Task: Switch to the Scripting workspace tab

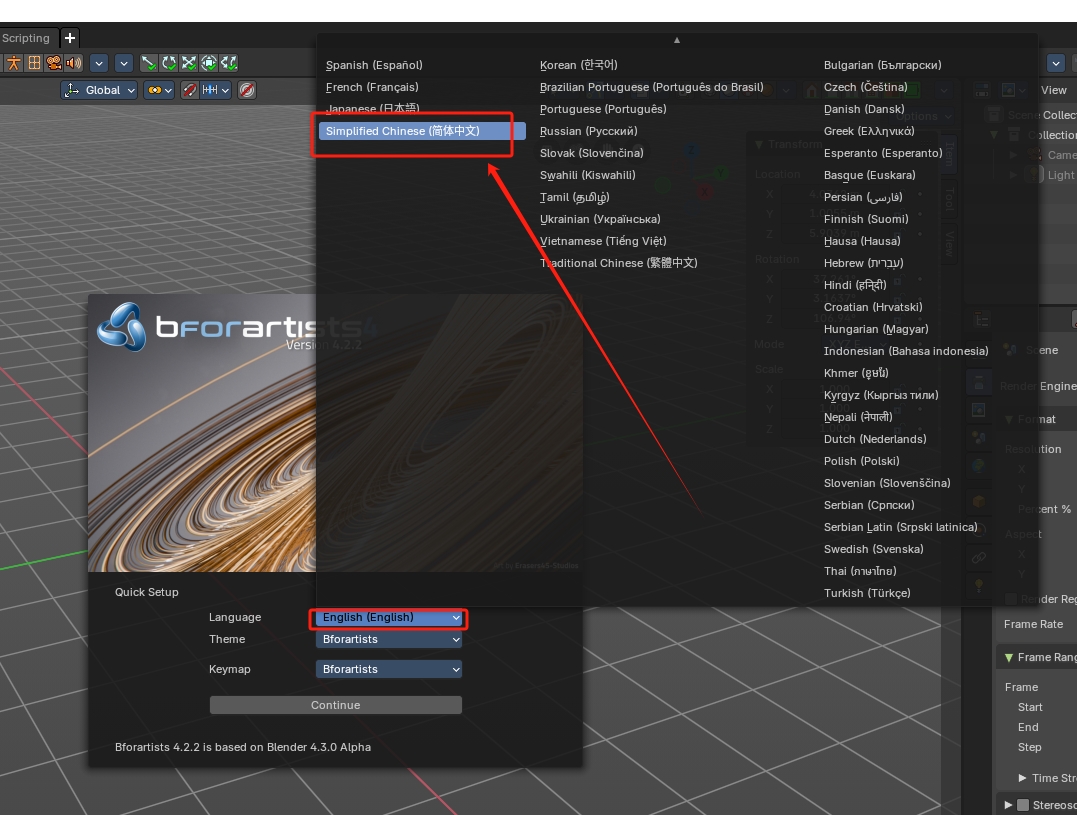Action: tap(26, 38)
